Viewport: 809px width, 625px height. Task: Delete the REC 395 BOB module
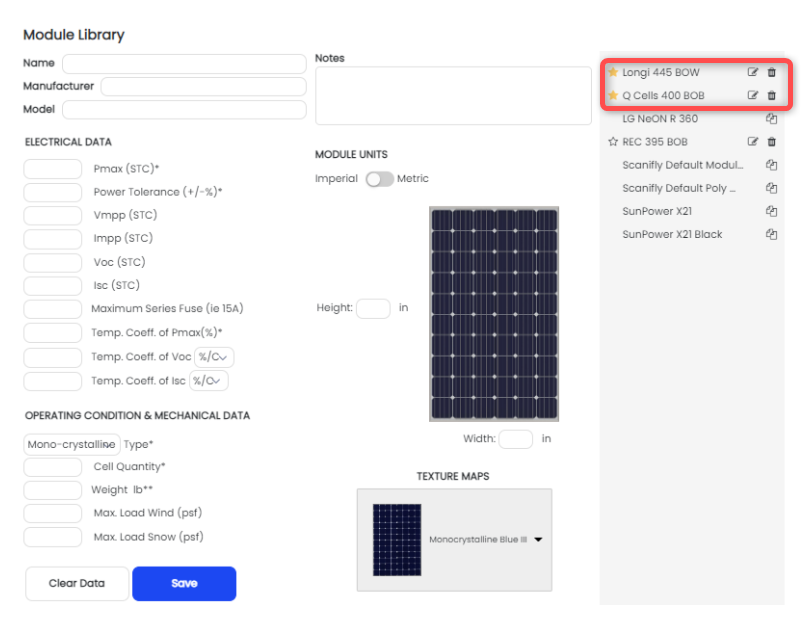(x=771, y=141)
